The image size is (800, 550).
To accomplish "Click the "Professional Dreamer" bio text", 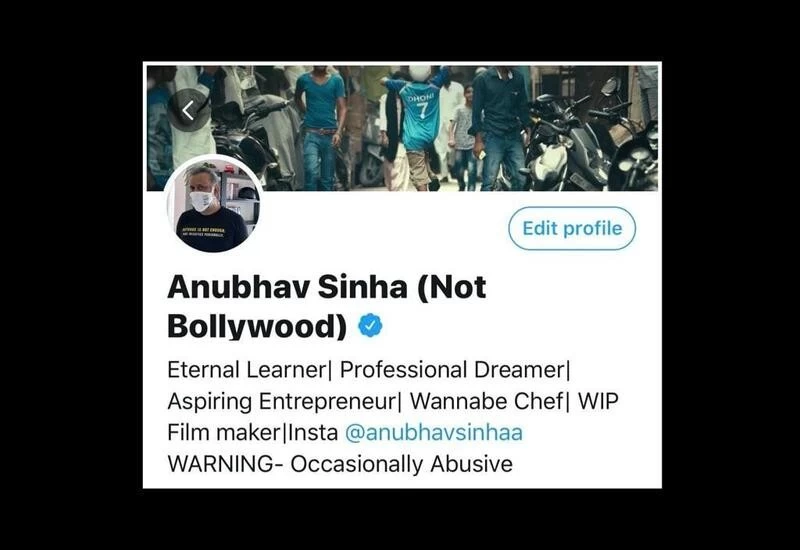I will tap(452, 370).
